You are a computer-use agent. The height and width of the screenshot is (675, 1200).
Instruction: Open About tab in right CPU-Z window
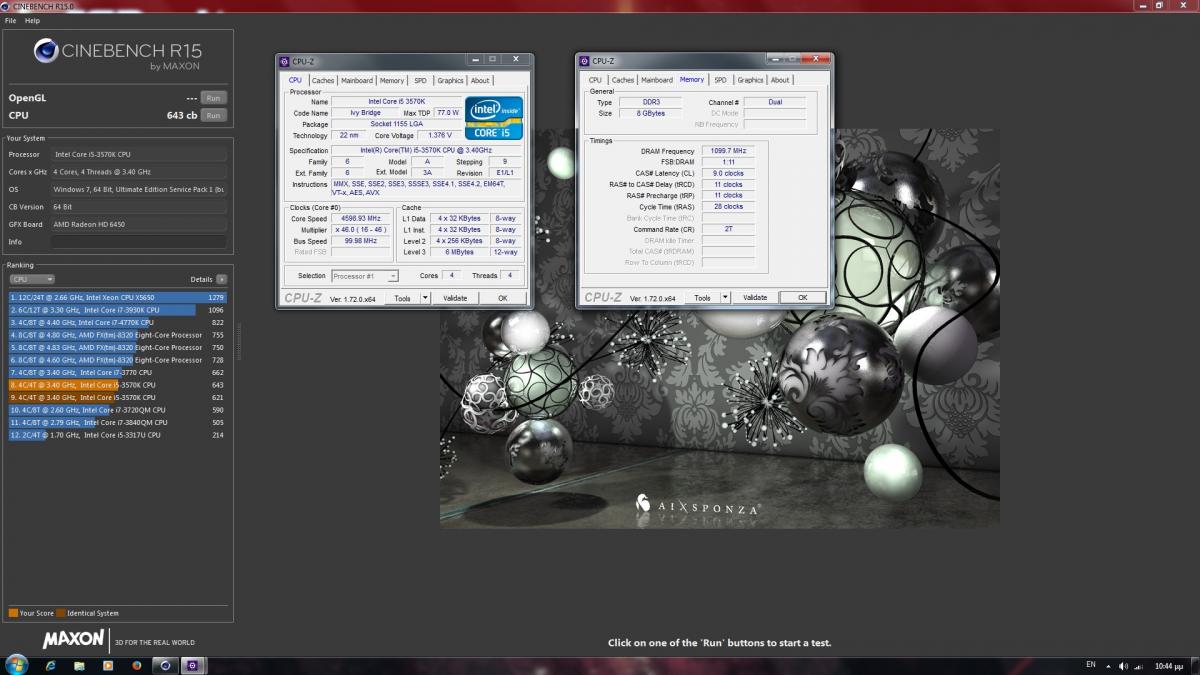(780, 80)
